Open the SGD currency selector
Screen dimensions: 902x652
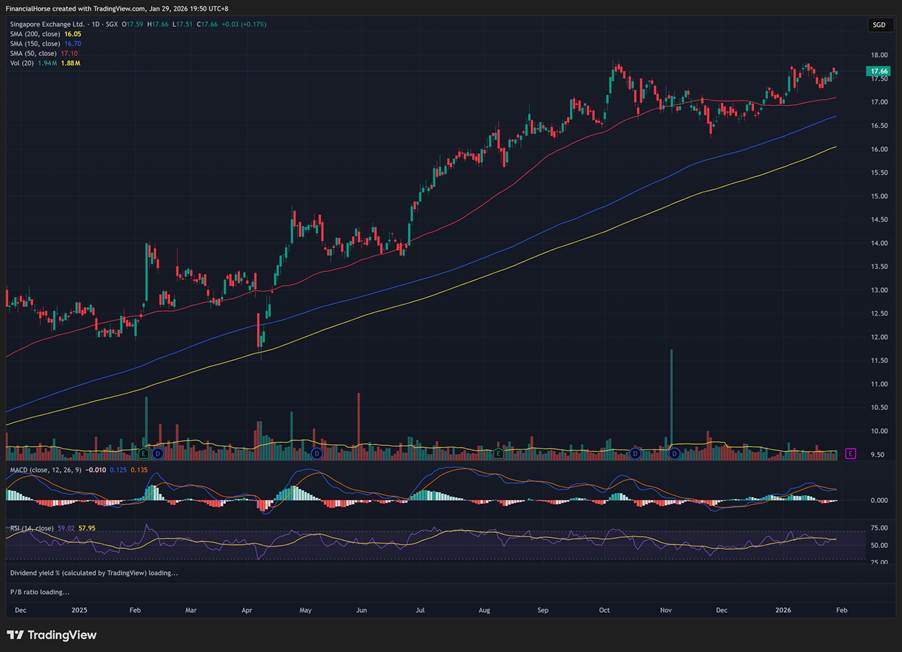point(878,24)
